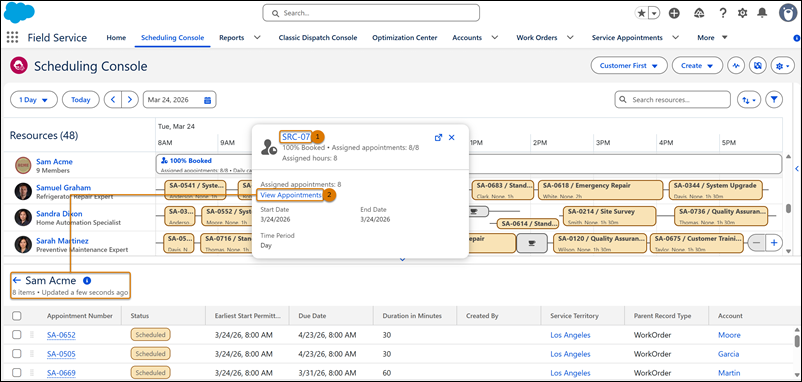Toggle the select-all appointments checkbox

click(x=17, y=316)
